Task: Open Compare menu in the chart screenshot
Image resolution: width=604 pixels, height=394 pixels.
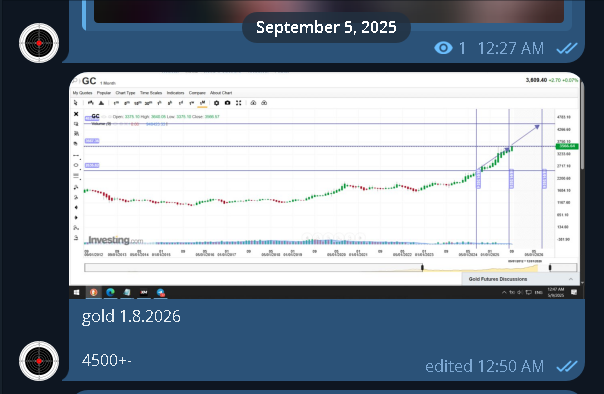Action: (x=197, y=93)
